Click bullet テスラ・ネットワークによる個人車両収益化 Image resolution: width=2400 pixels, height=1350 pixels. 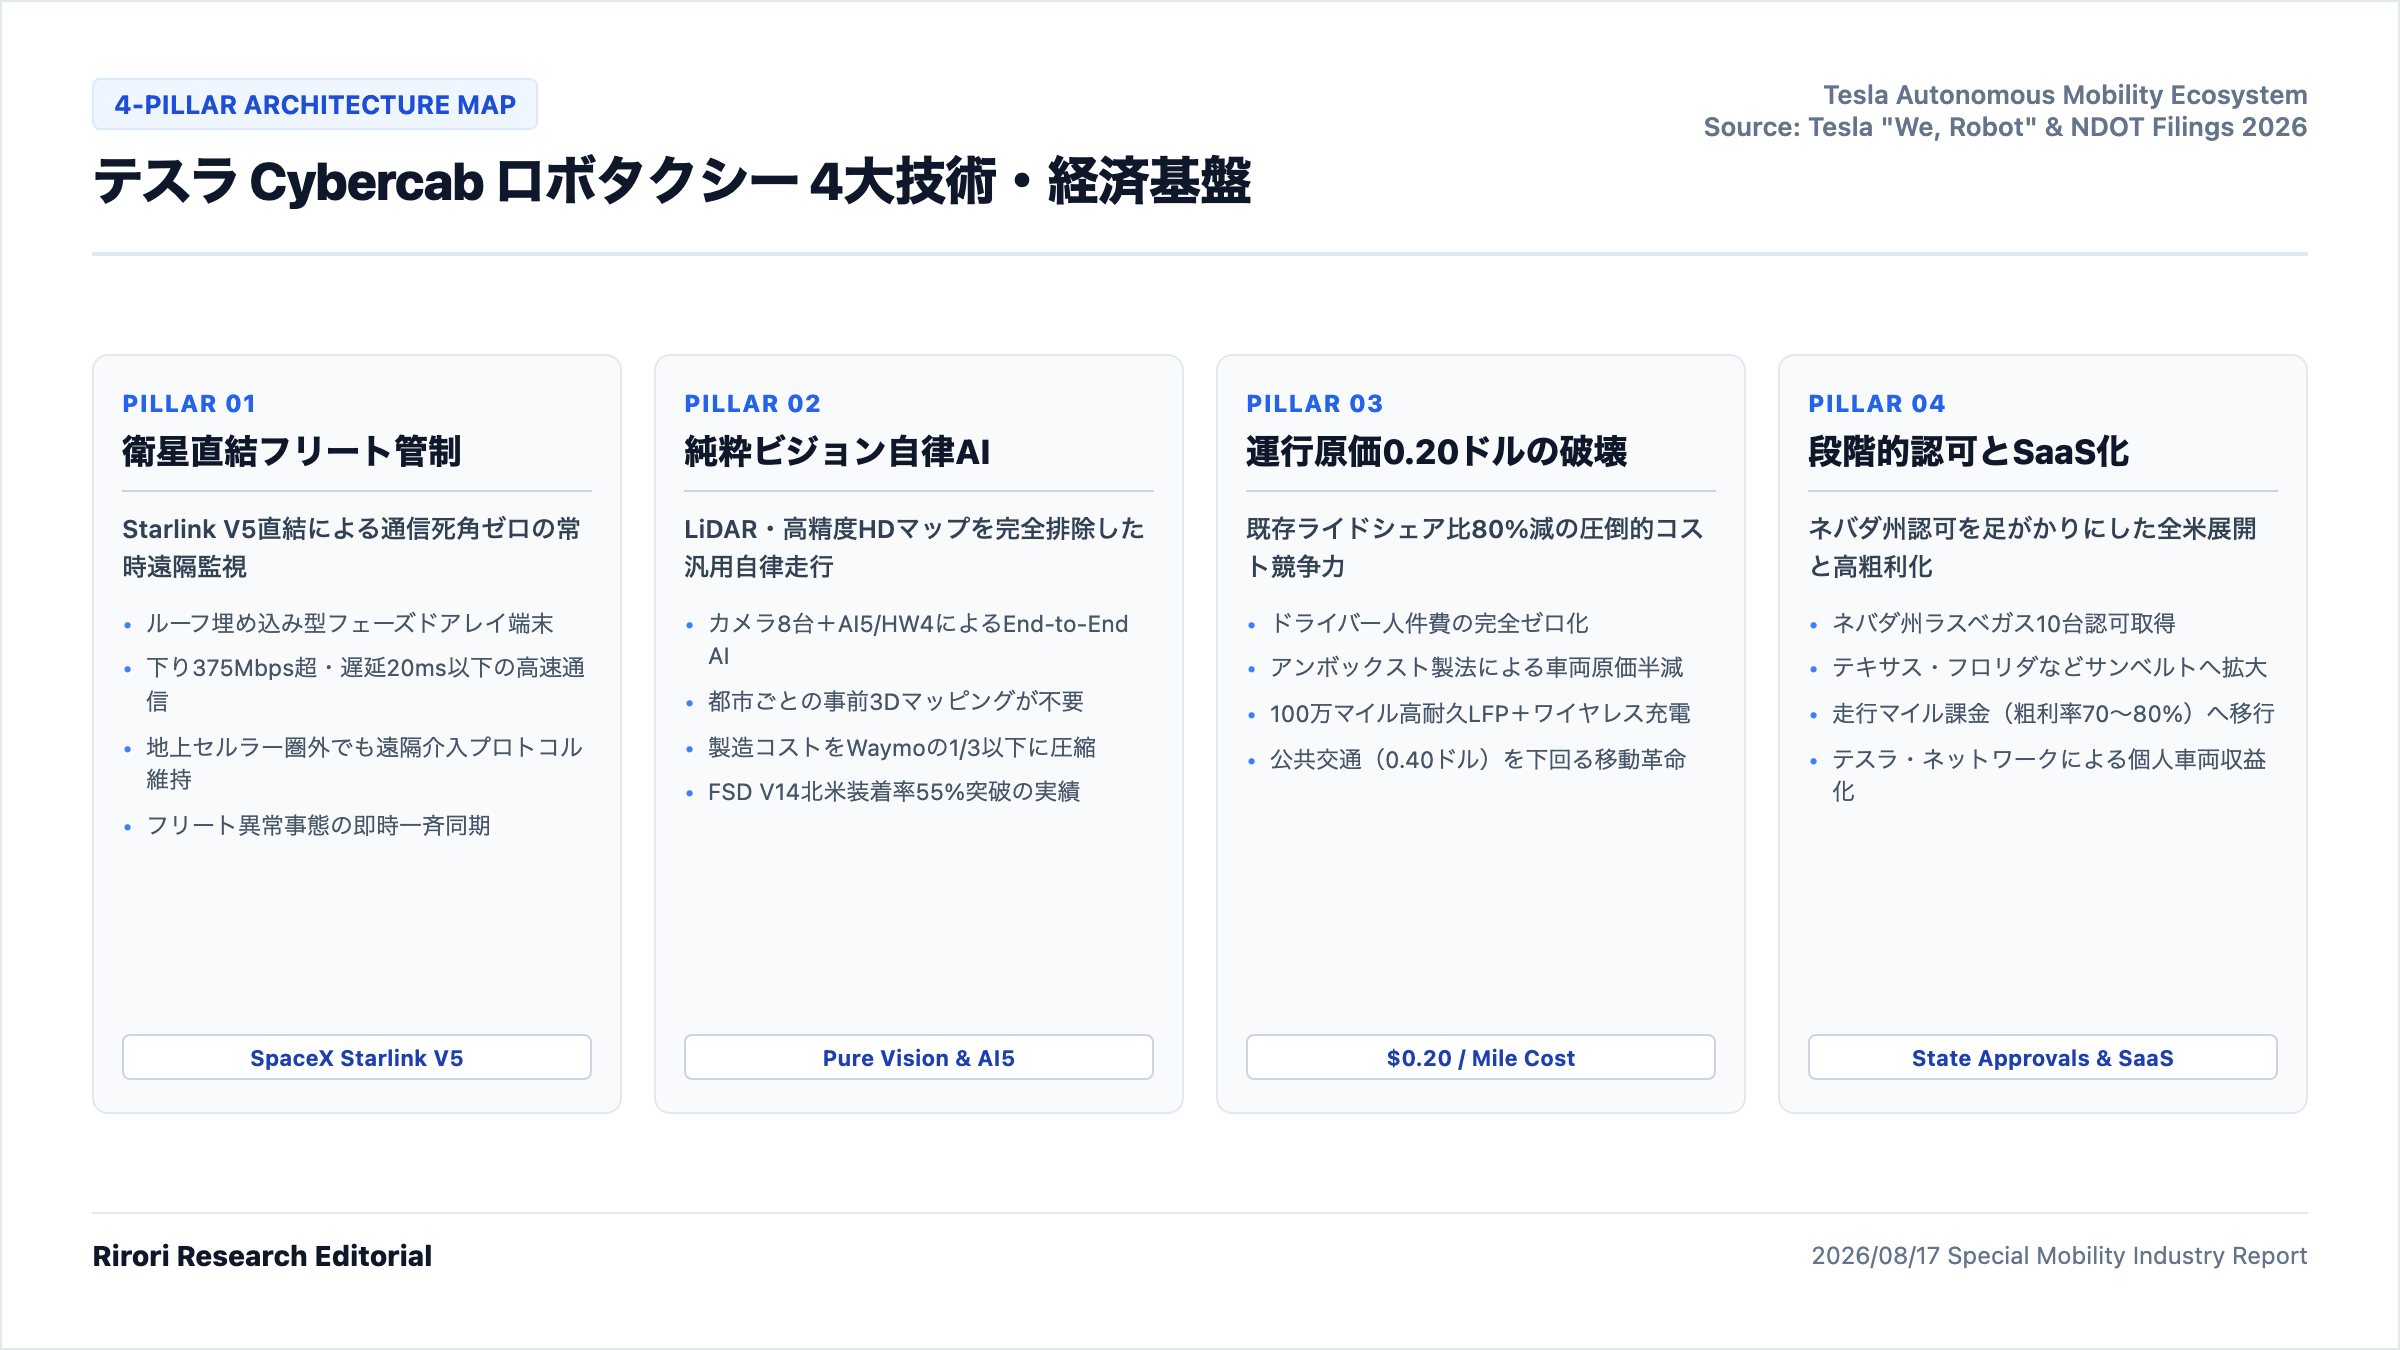(x=2049, y=775)
